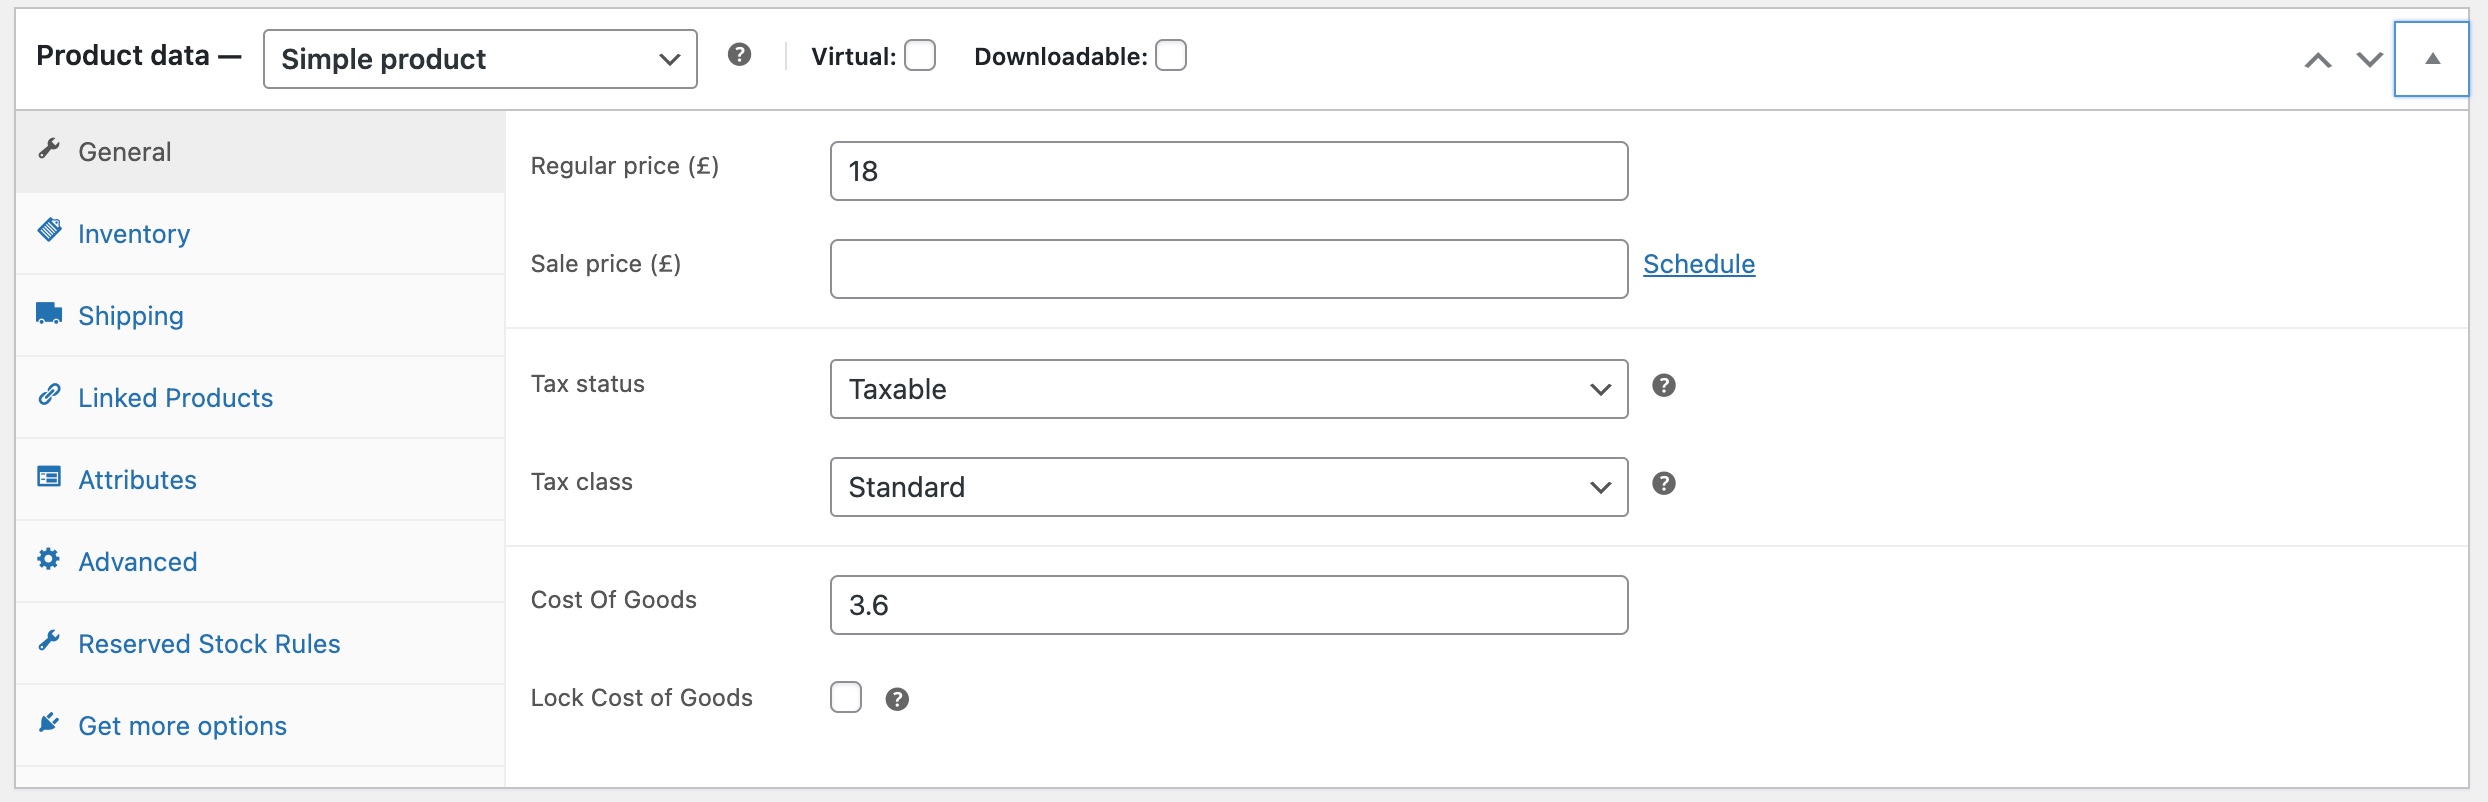Open the Tax class Standard dropdown
Image resolution: width=2488 pixels, height=802 pixels.
pyautogui.click(x=1228, y=487)
